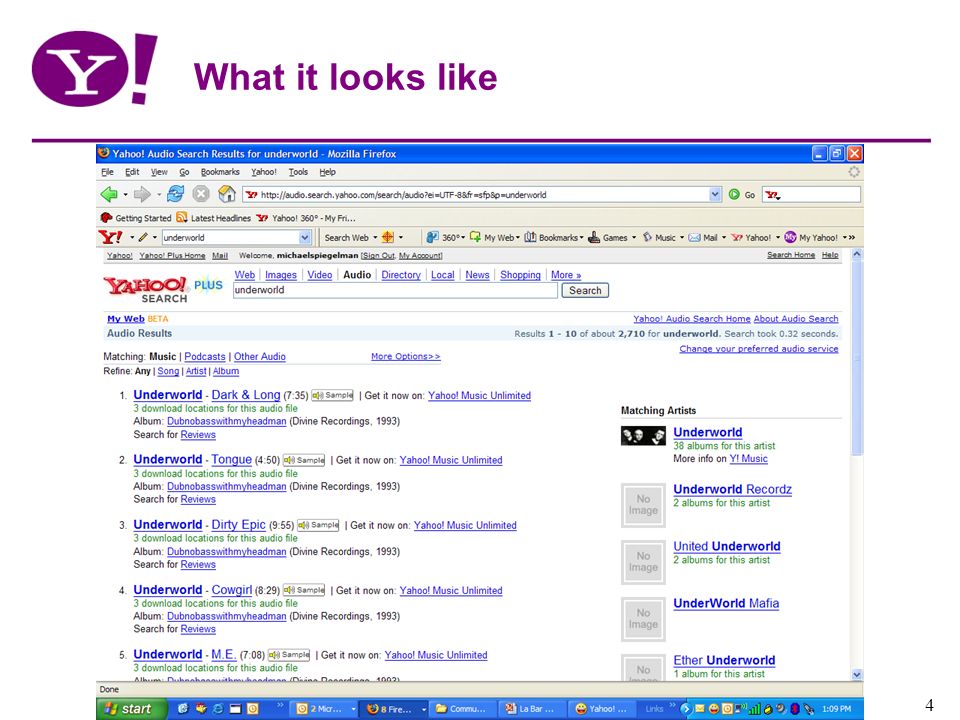Click the Yahoo Y! toolbar logo
960x720 pixels.
pyautogui.click(x=111, y=237)
